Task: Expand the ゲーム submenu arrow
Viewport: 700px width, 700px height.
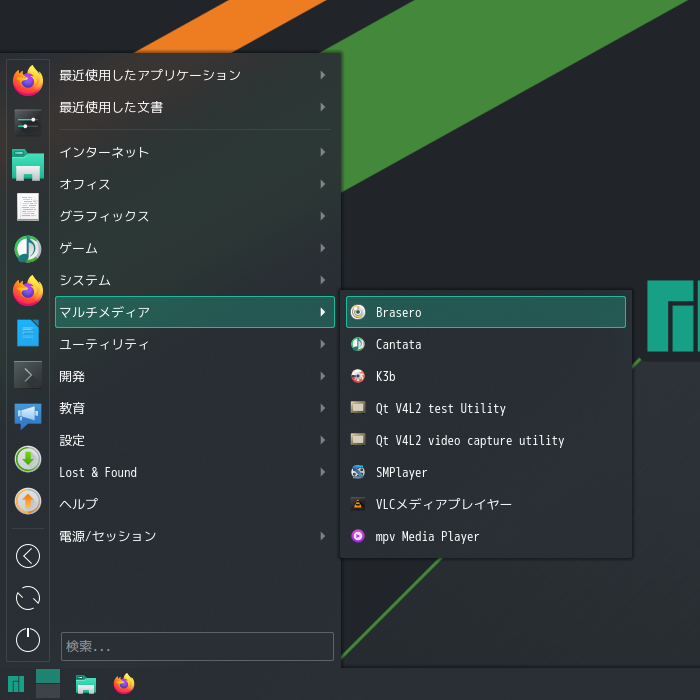Action: (x=322, y=248)
